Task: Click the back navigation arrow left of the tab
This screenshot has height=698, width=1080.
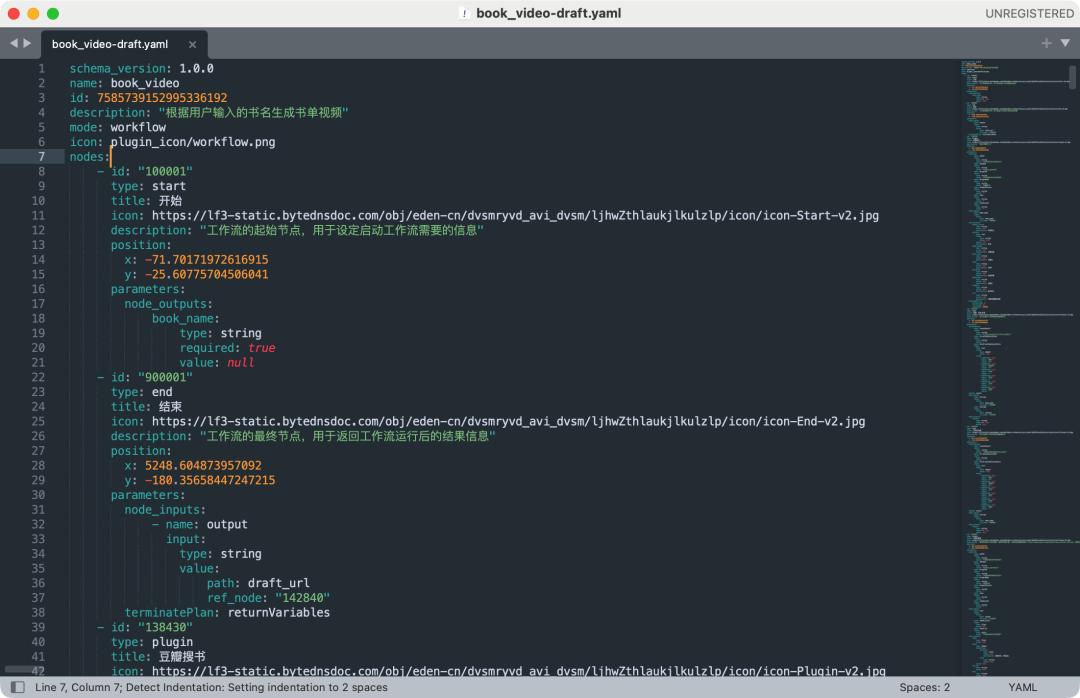Action: tap(14, 44)
